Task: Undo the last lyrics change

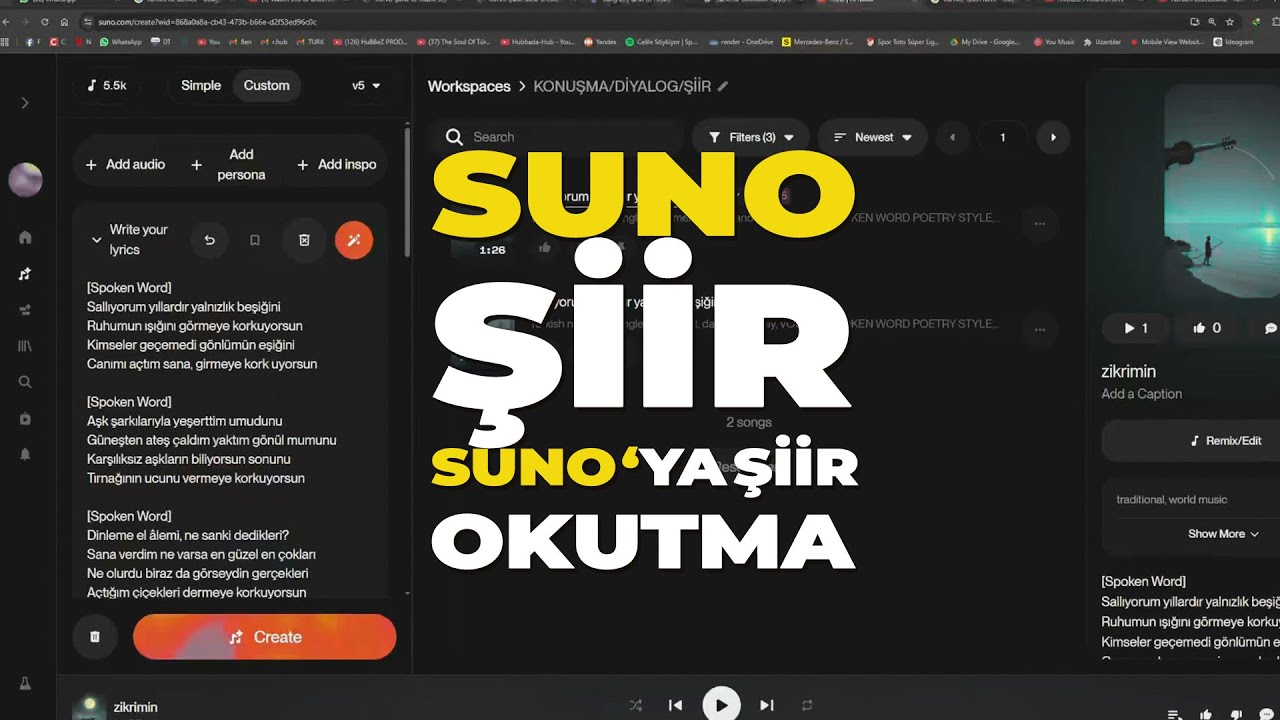Action: [x=209, y=240]
